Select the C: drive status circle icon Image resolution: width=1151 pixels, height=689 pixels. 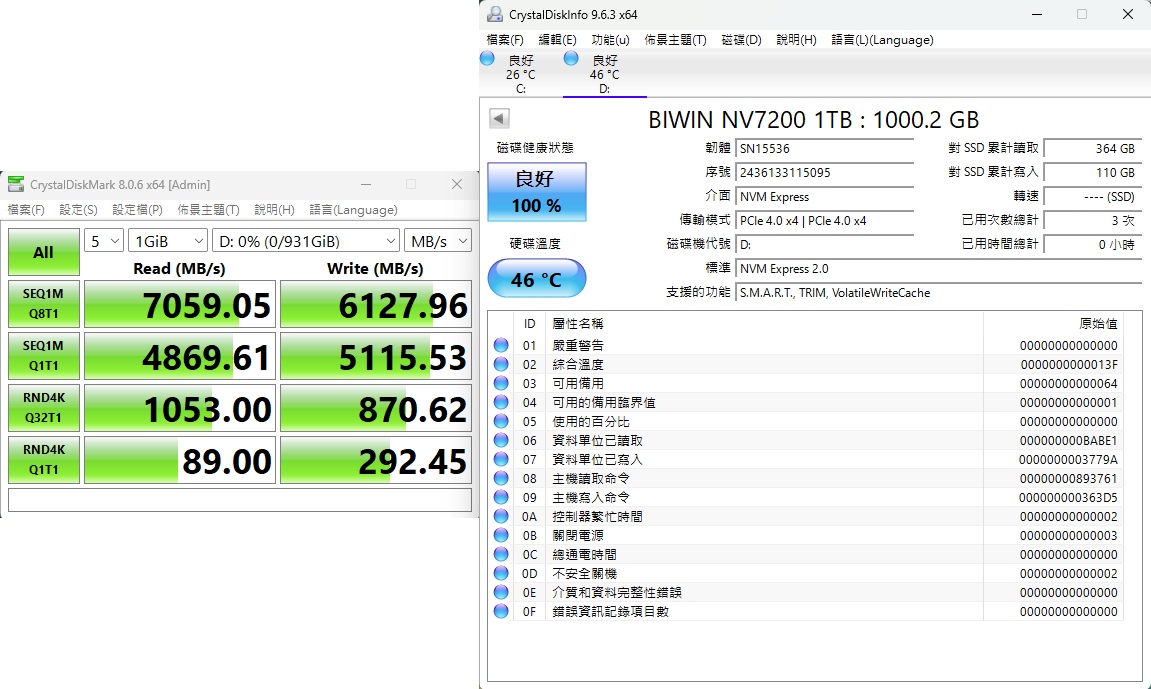[x=487, y=59]
